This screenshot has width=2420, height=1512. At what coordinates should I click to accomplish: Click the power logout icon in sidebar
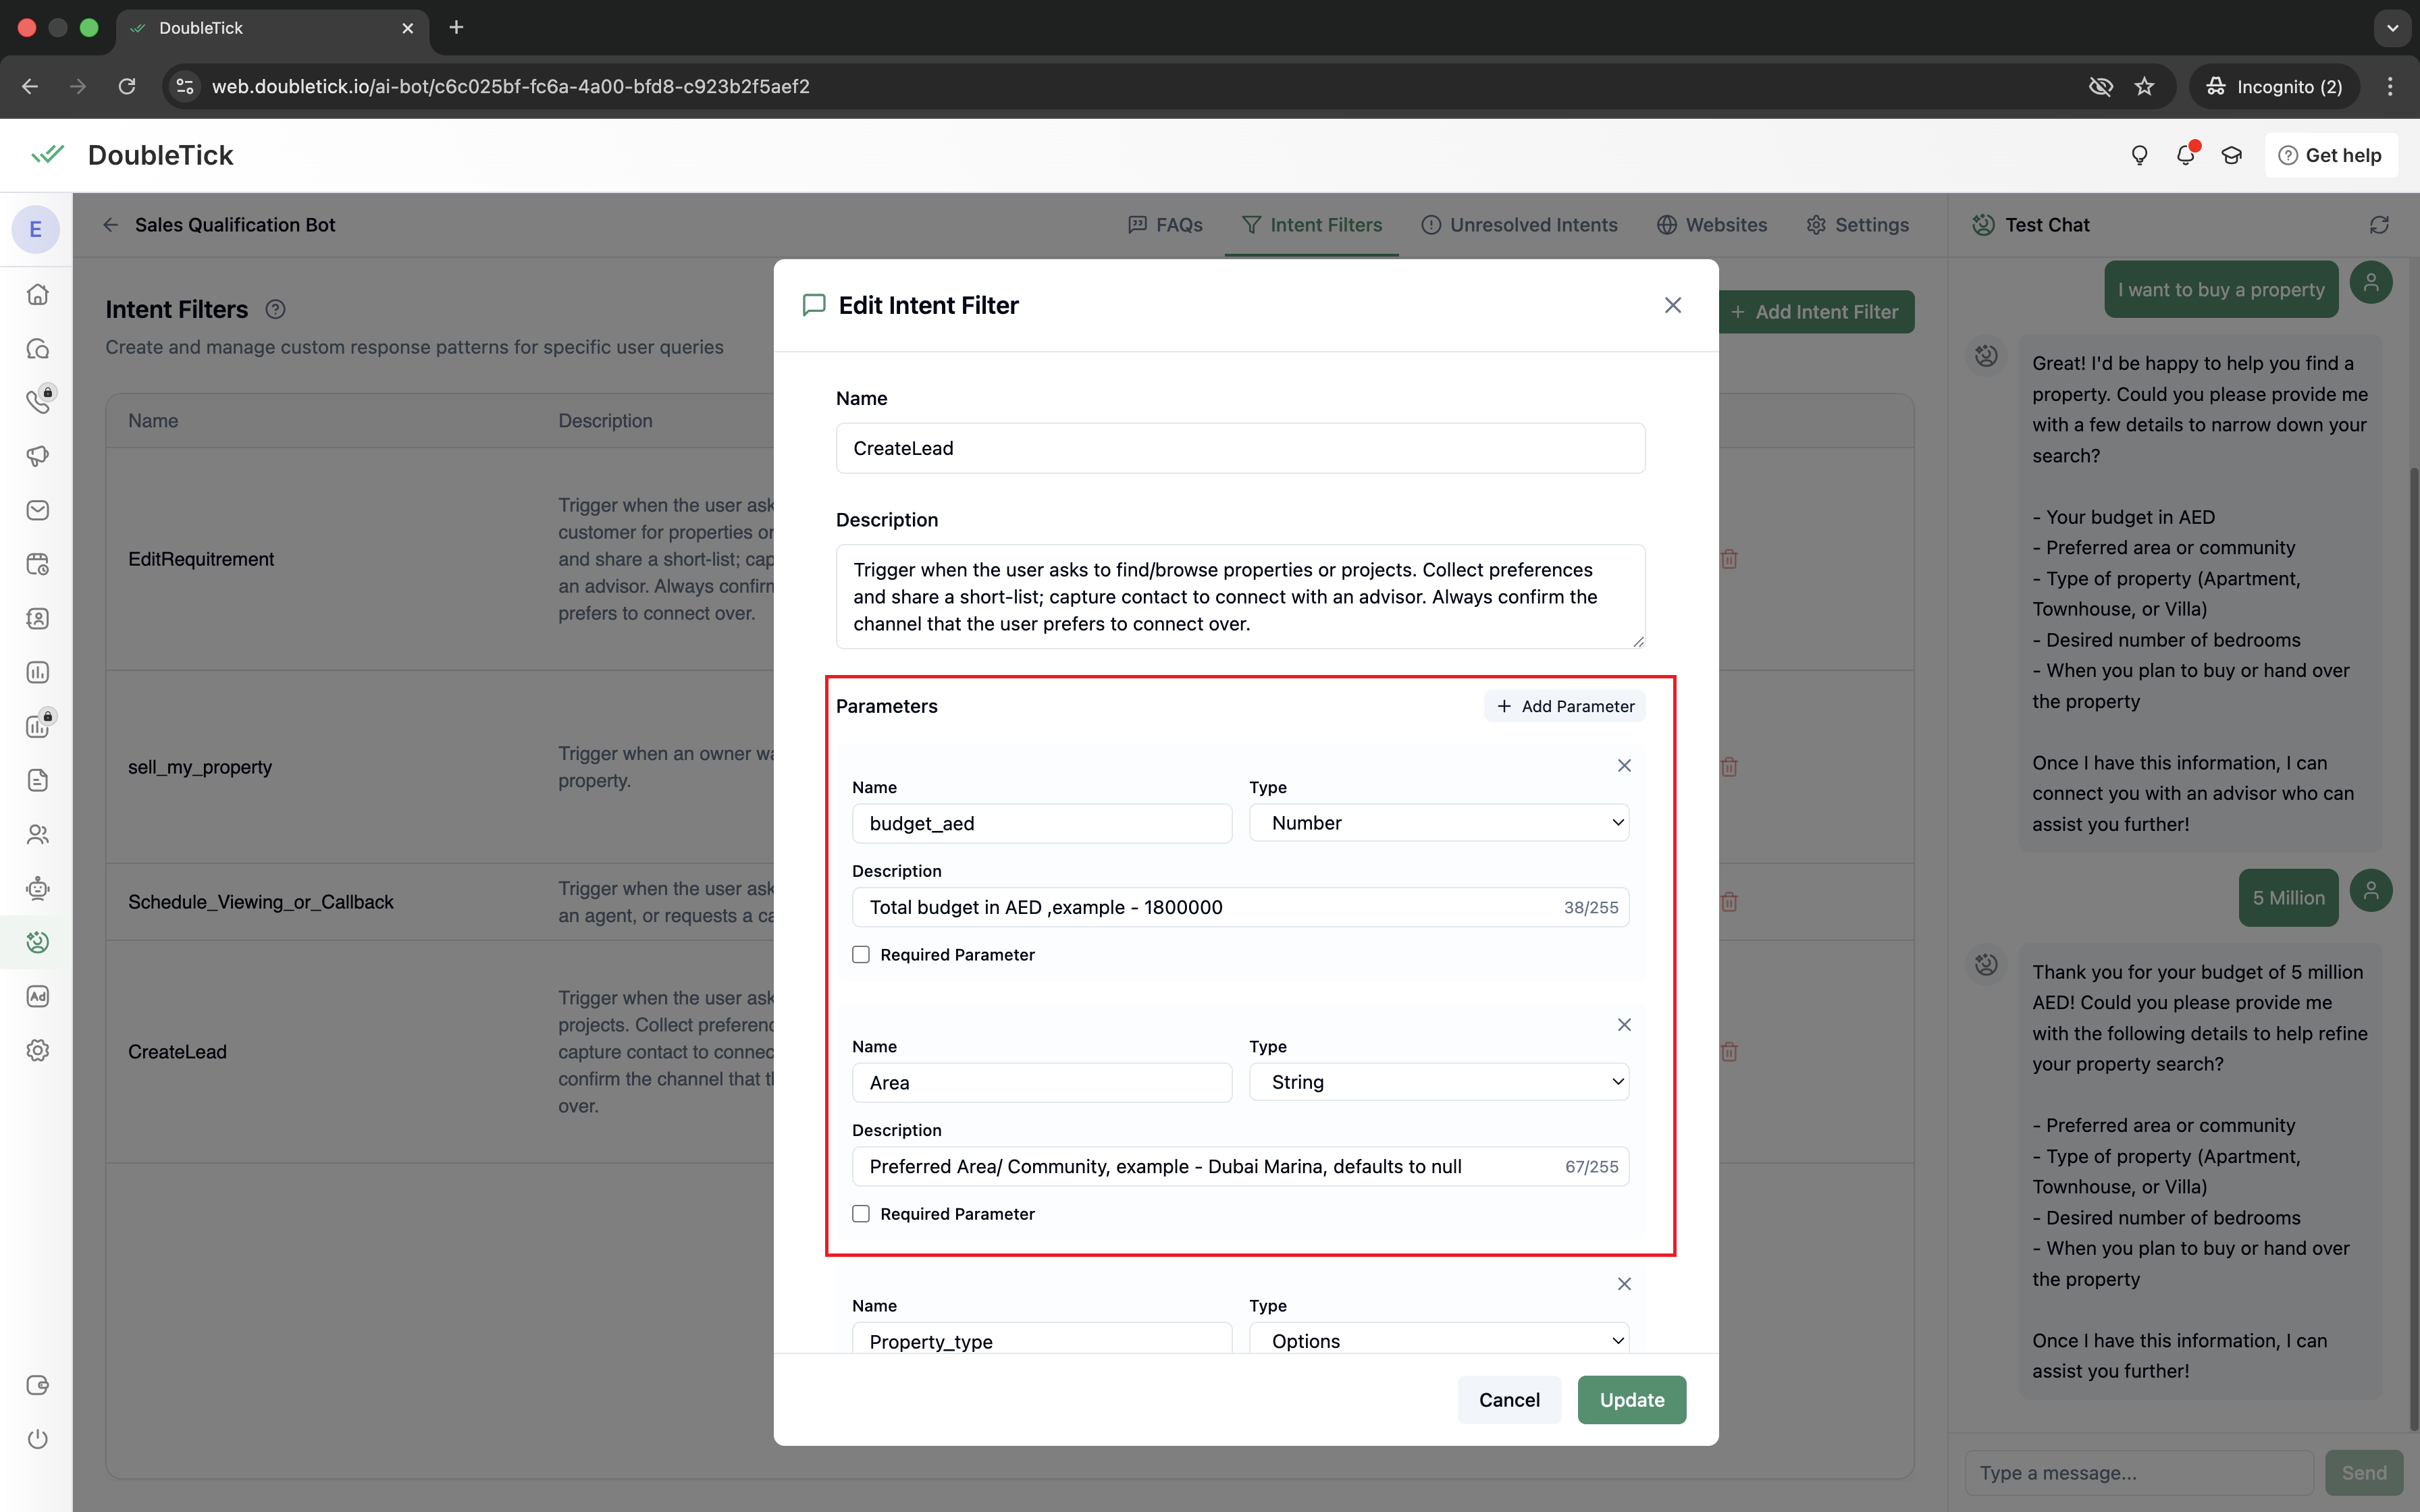38,1439
